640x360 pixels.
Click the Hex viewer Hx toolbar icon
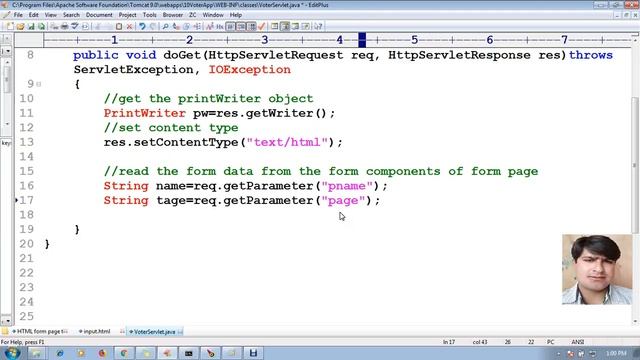(220, 27)
